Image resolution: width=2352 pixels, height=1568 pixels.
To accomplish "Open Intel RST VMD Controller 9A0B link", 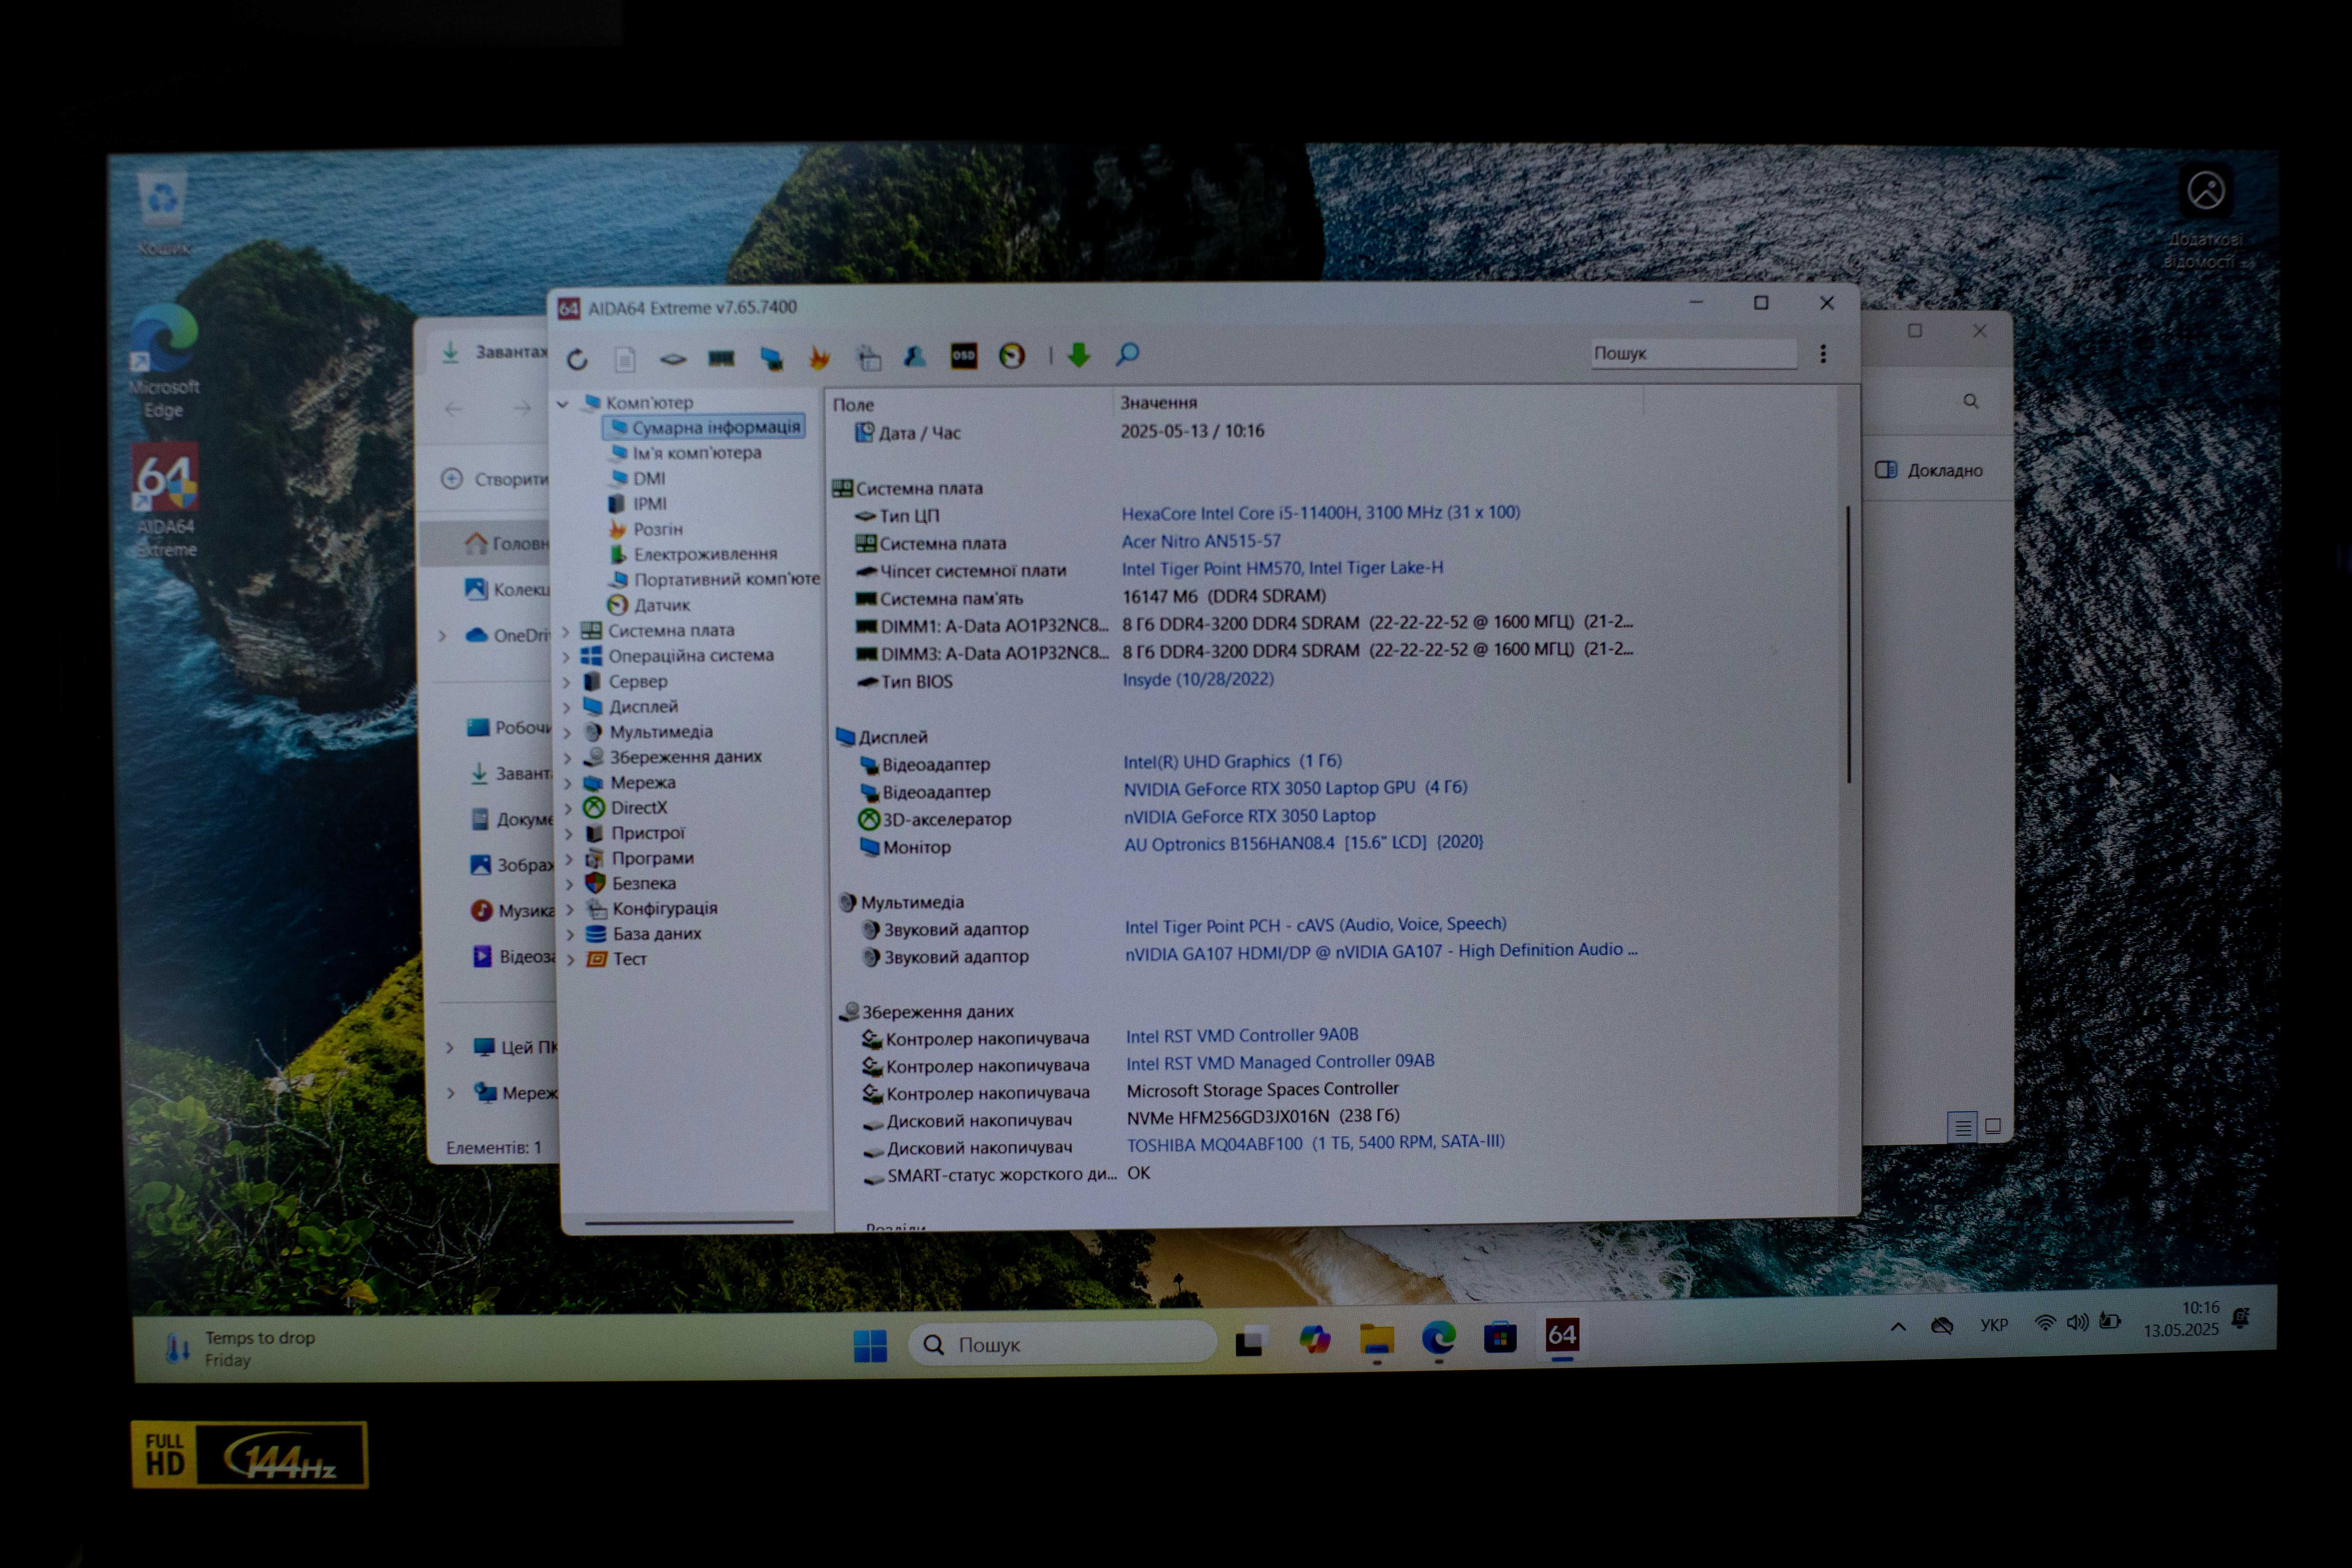I will 1242,1035.
